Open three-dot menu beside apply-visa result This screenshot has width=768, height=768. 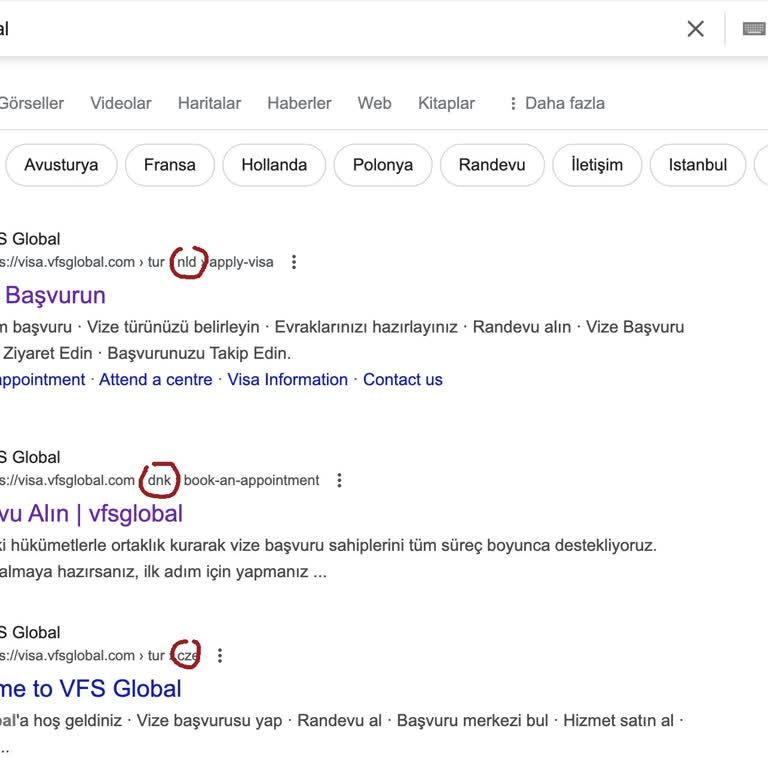294,262
